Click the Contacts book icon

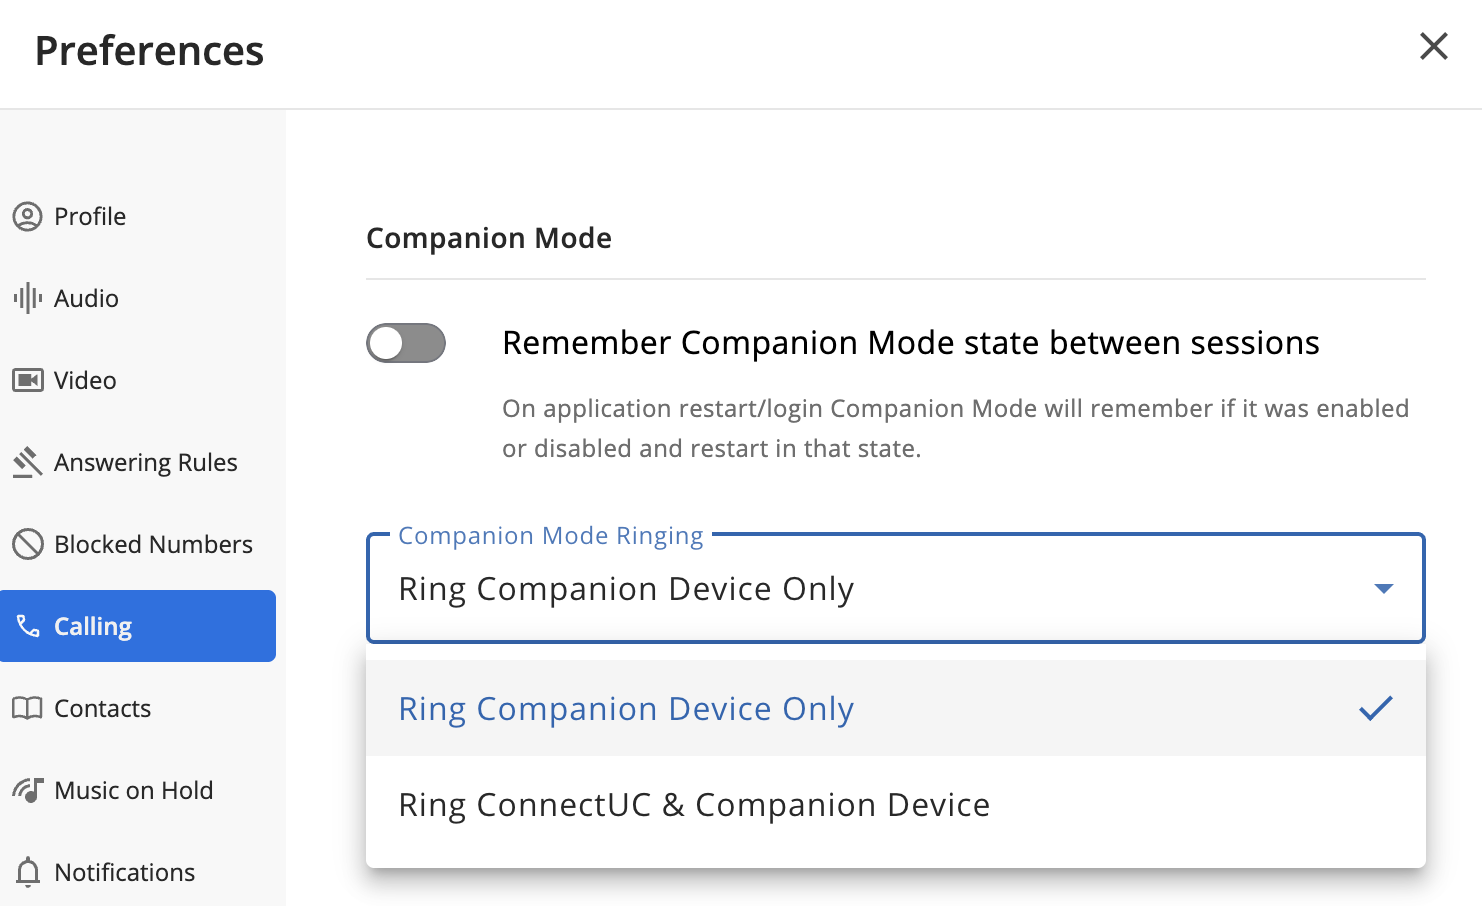[27, 708]
